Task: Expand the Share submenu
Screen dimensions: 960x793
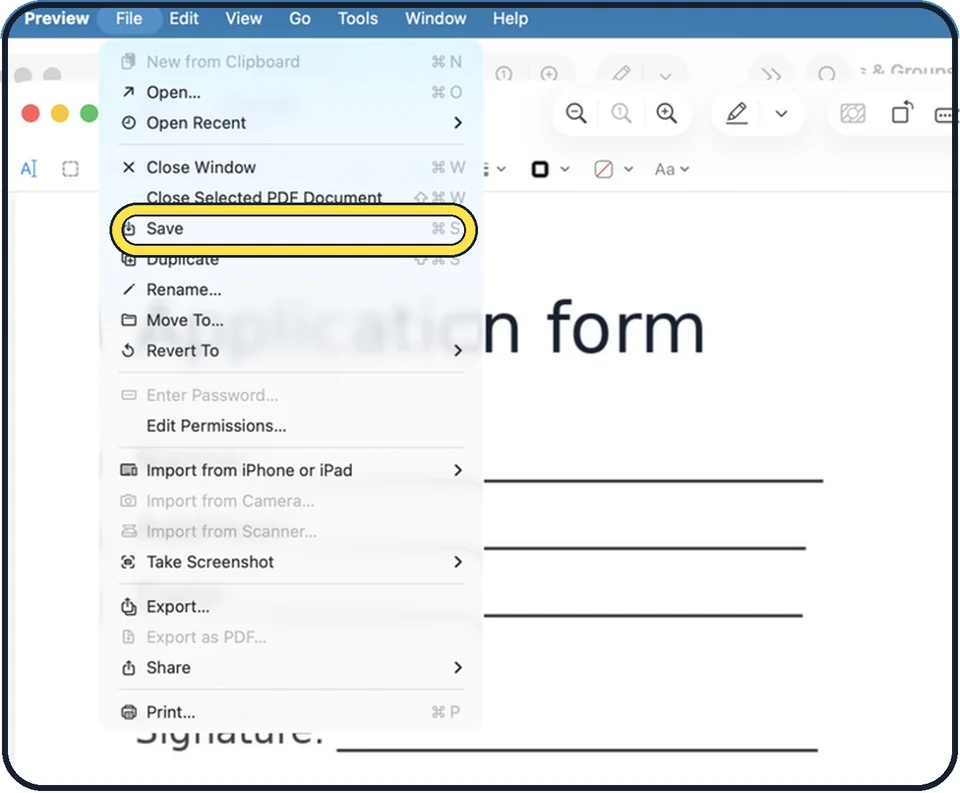Action: coord(291,667)
